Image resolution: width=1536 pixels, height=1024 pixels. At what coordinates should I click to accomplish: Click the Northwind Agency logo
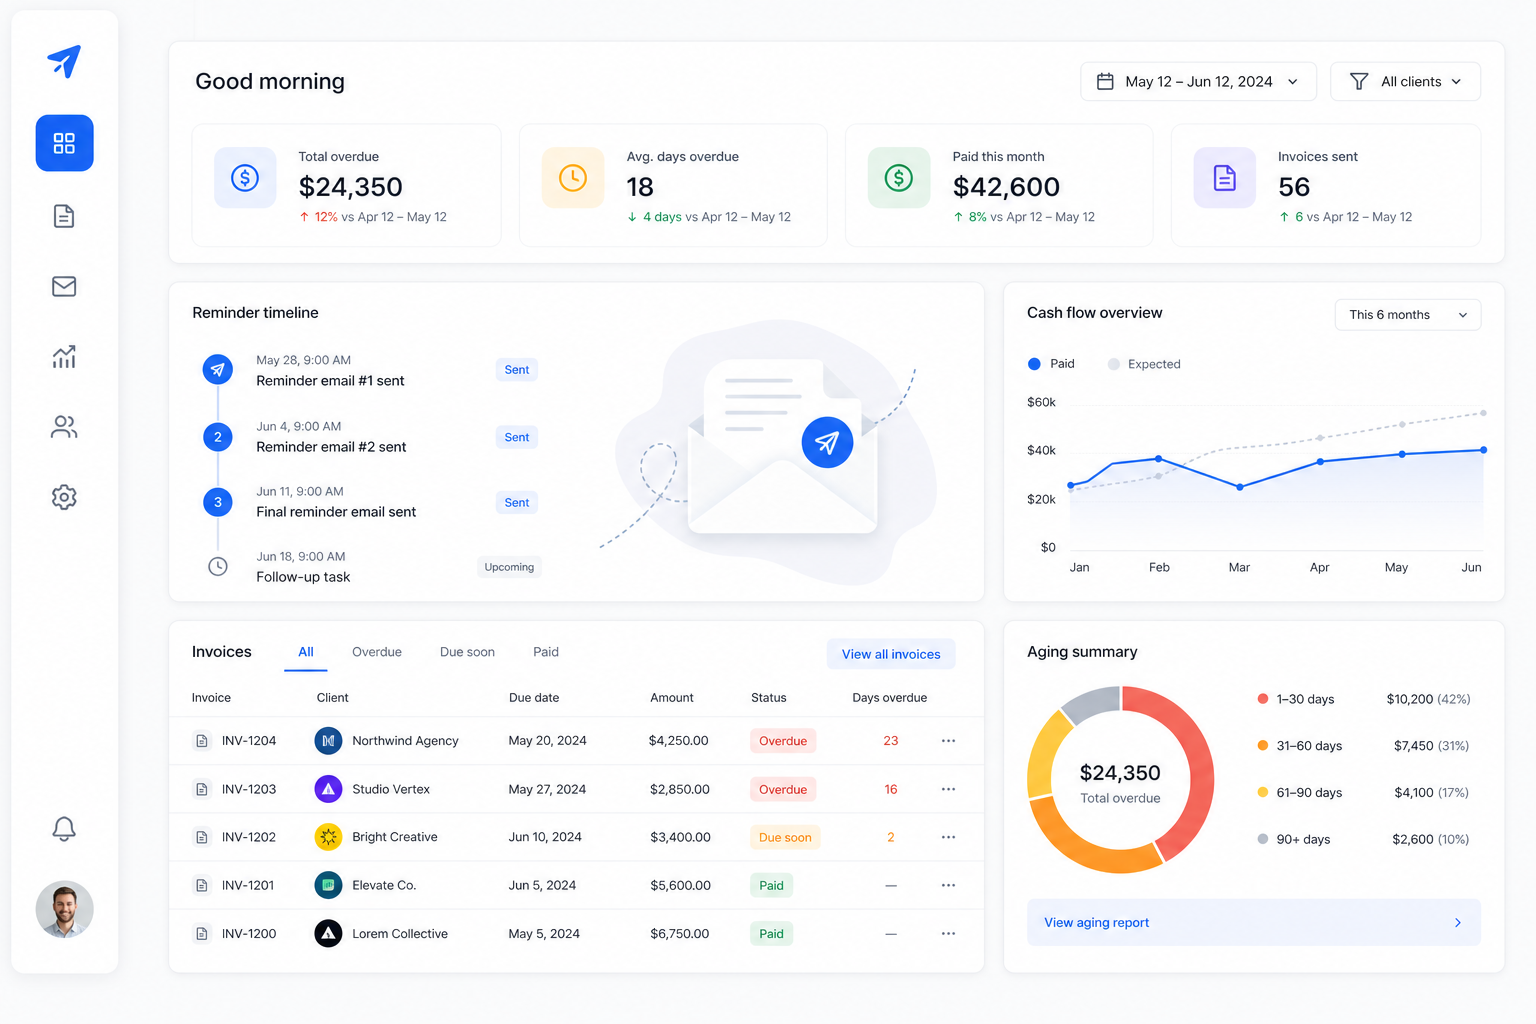tap(328, 741)
